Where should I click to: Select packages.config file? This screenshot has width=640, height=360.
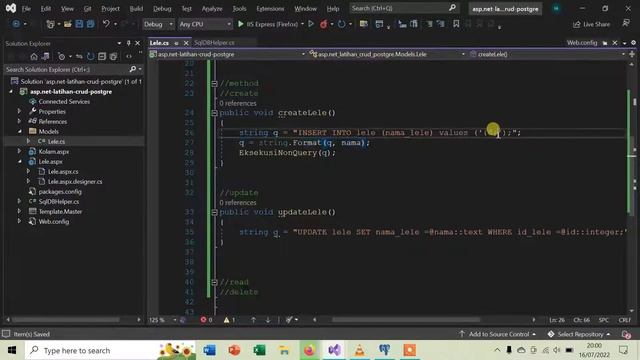pos(60,191)
